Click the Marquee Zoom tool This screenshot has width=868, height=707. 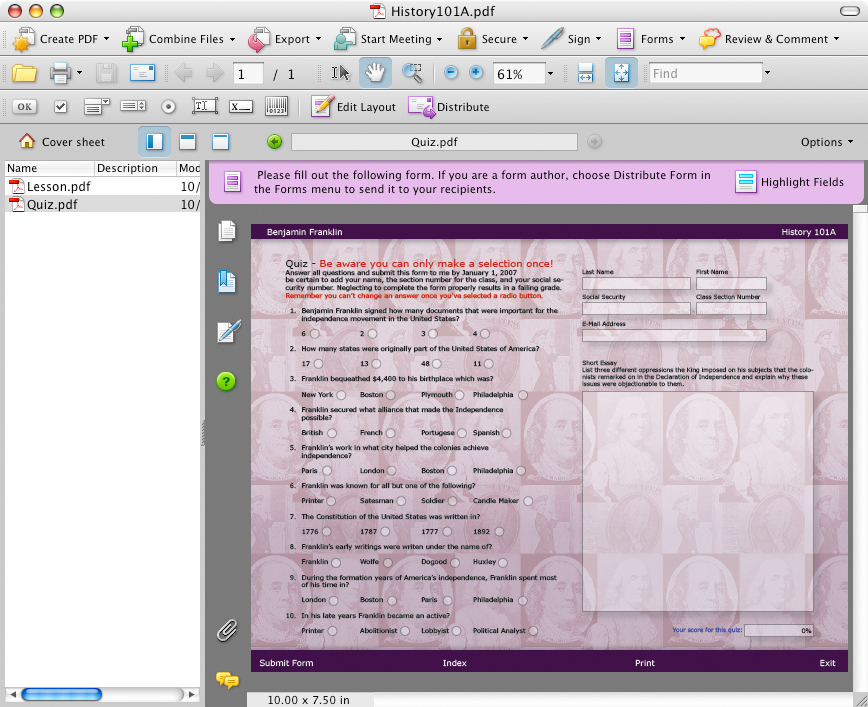[x=411, y=73]
